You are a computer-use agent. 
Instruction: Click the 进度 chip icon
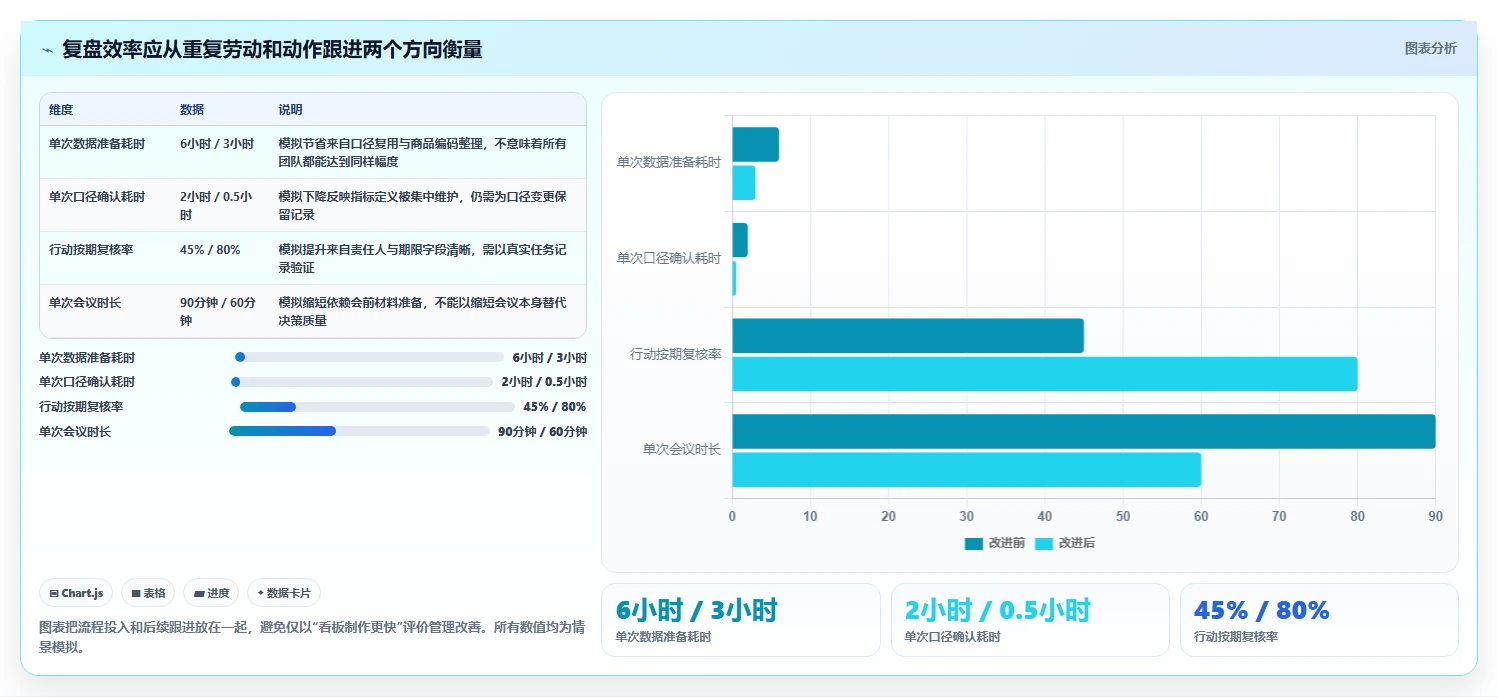point(199,593)
